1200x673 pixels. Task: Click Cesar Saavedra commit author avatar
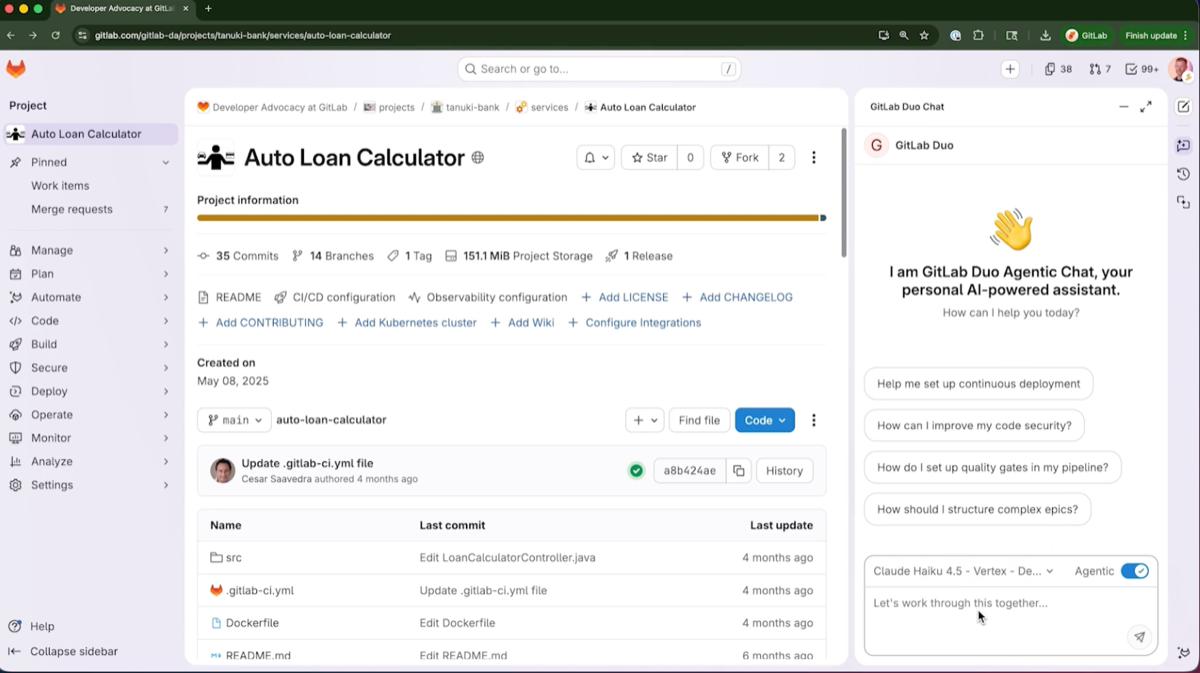pyautogui.click(x=222, y=471)
